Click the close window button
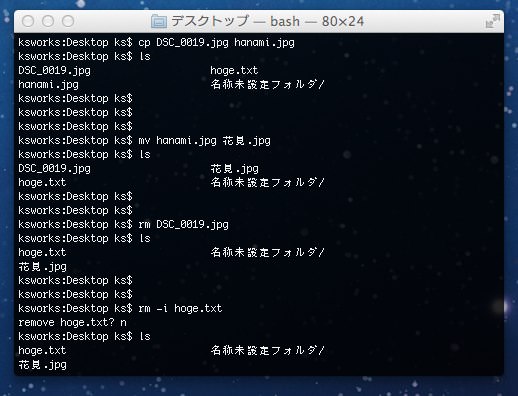This screenshot has width=518, height=396. click(28, 21)
